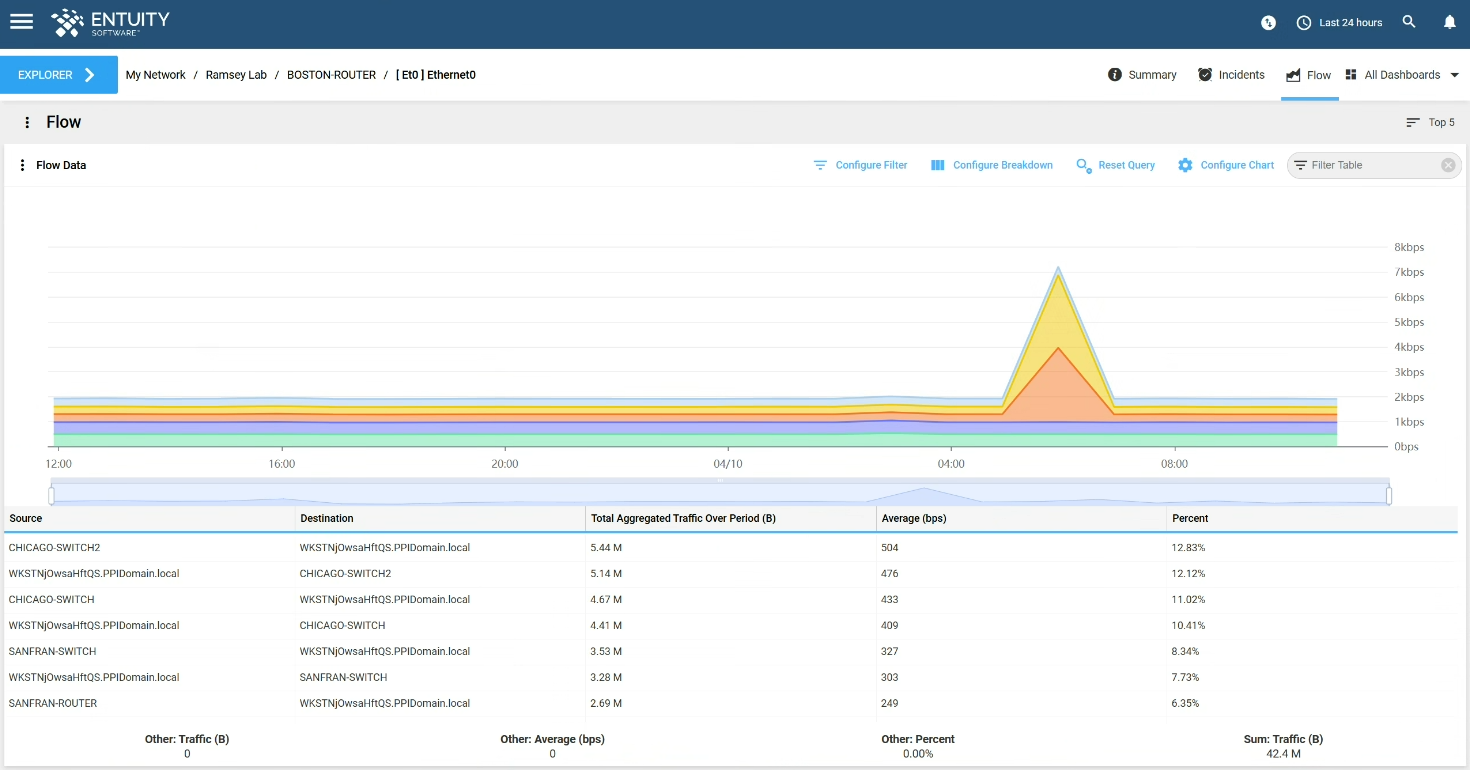Select the CHICAGO-SWITCH destination cell
This screenshot has width=1470, height=770.
(x=343, y=626)
